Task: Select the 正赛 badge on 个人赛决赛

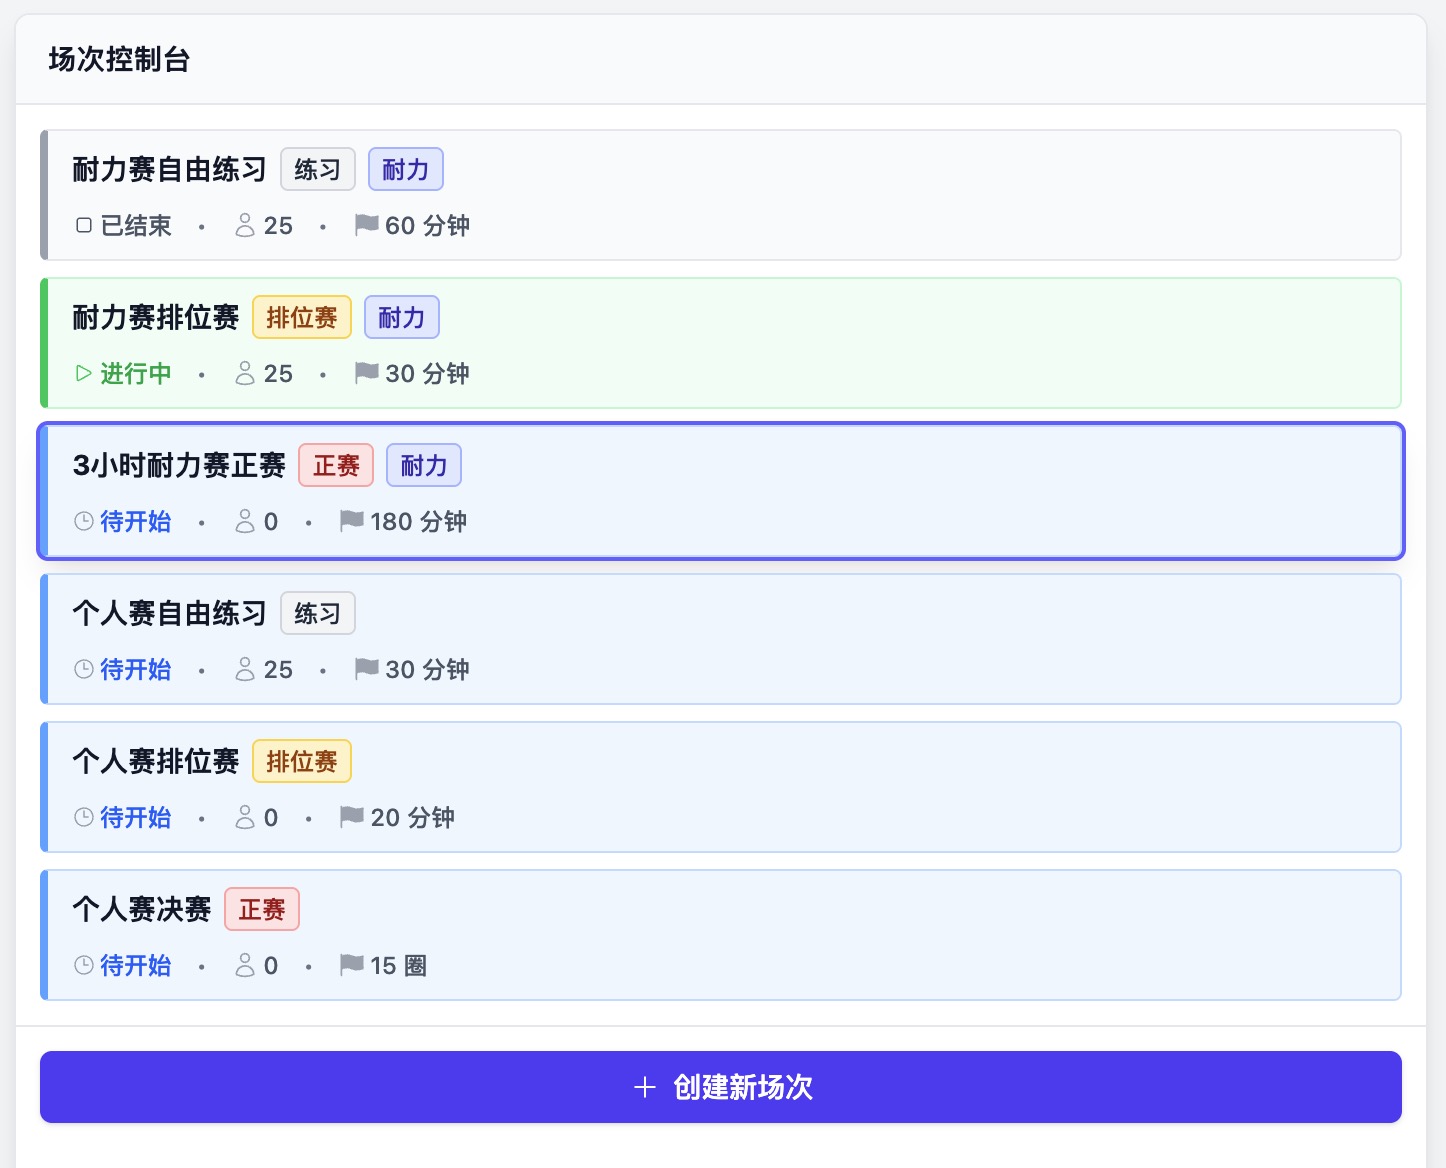Action: point(262,909)
